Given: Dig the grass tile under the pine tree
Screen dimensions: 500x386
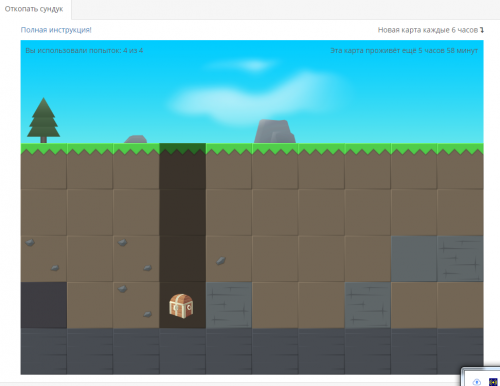Looking at the screenshot, I should click(44, 166).
